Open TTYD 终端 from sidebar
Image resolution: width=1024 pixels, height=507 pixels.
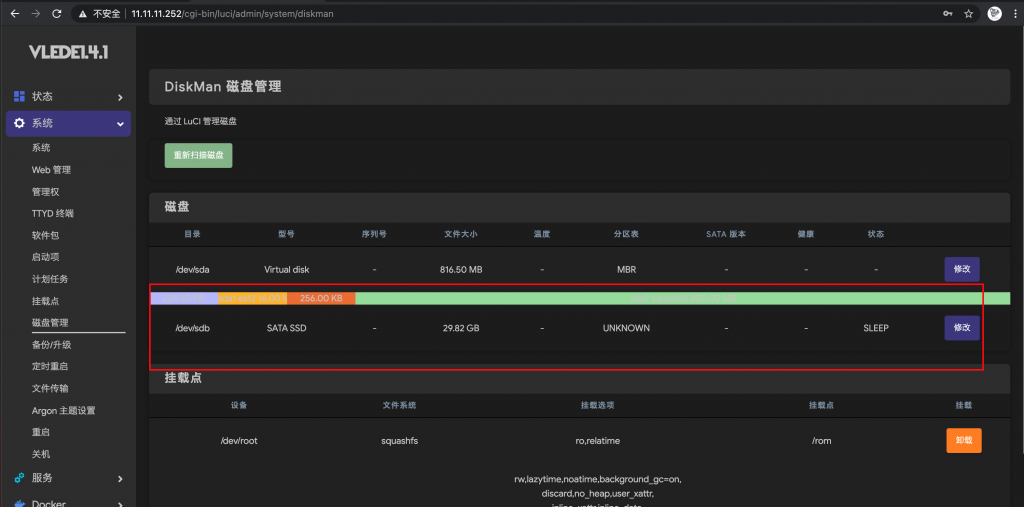pyautogui.click(x=52, y=213)
